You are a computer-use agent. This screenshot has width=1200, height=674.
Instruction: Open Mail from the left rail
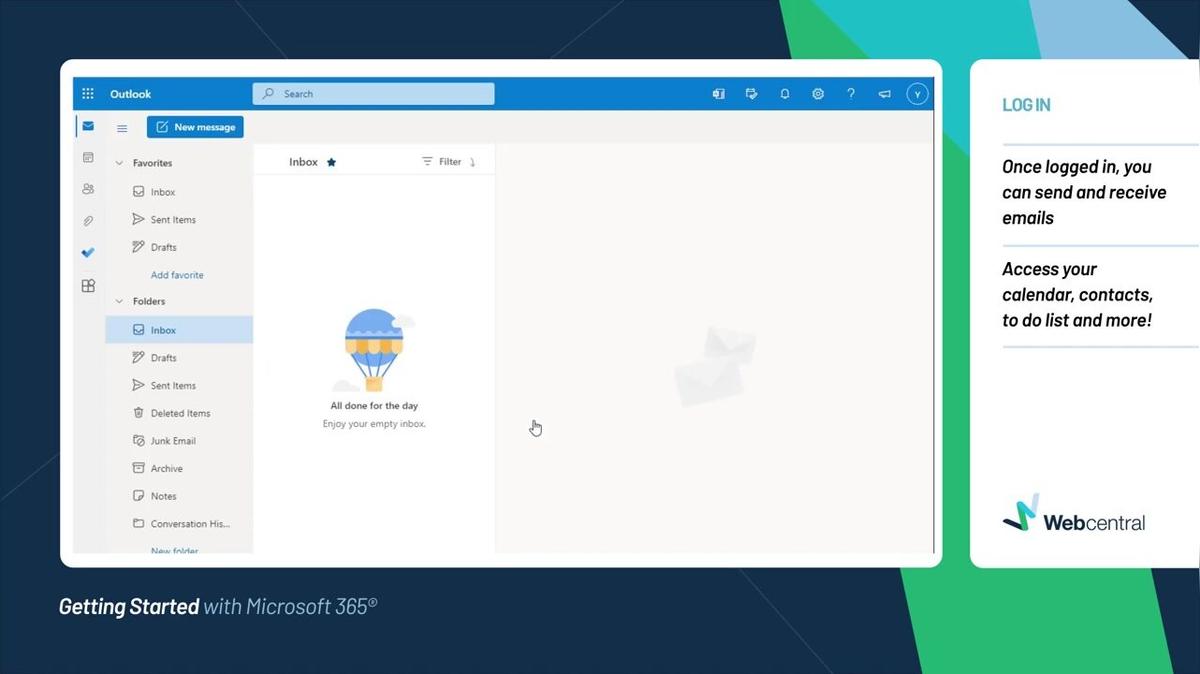coord(88,126)
